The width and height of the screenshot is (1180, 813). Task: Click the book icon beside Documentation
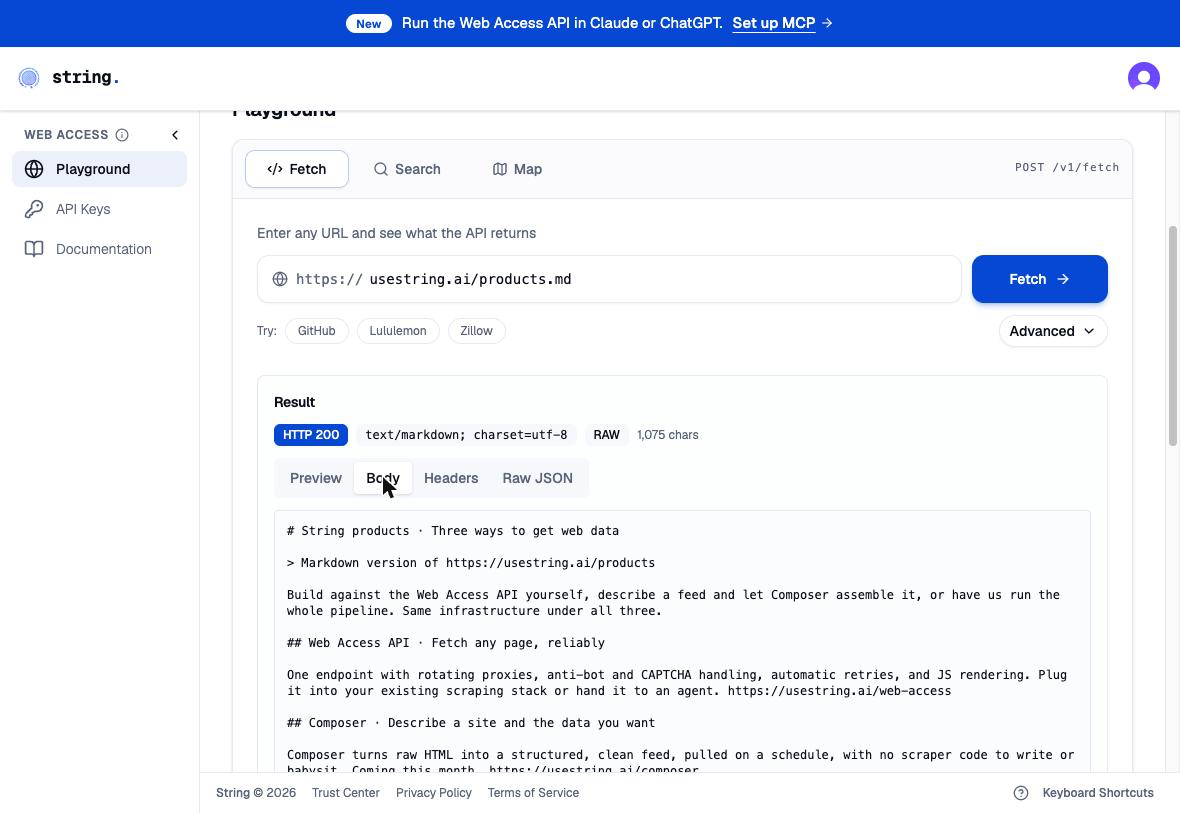(x=34, y=249)
